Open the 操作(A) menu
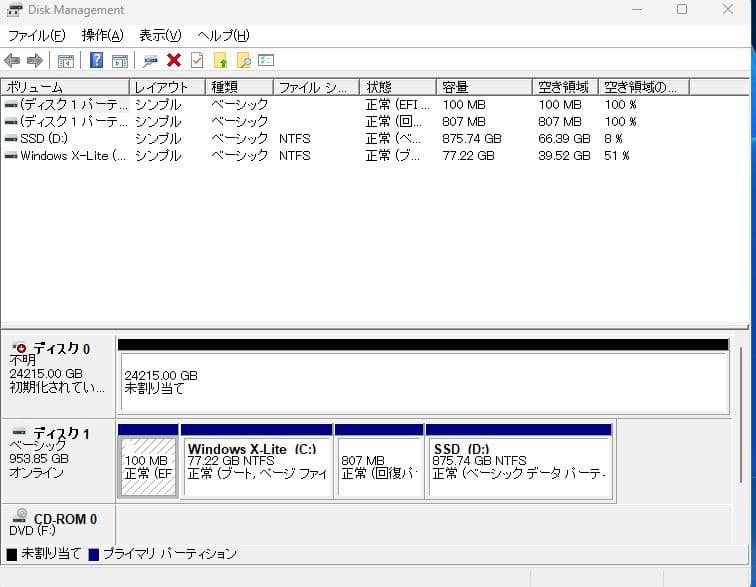Screen dimensions: 756x587 [103, 36]
